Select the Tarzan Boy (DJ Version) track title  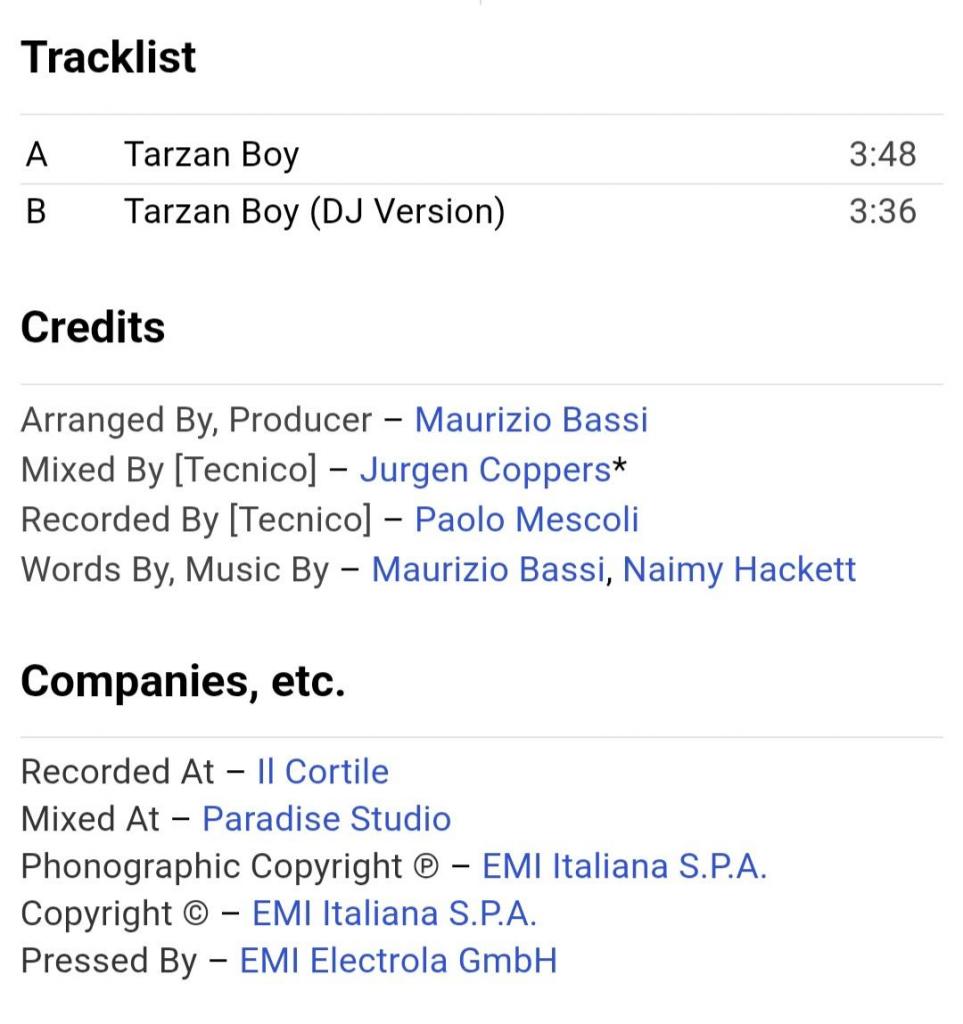[314, 212]
